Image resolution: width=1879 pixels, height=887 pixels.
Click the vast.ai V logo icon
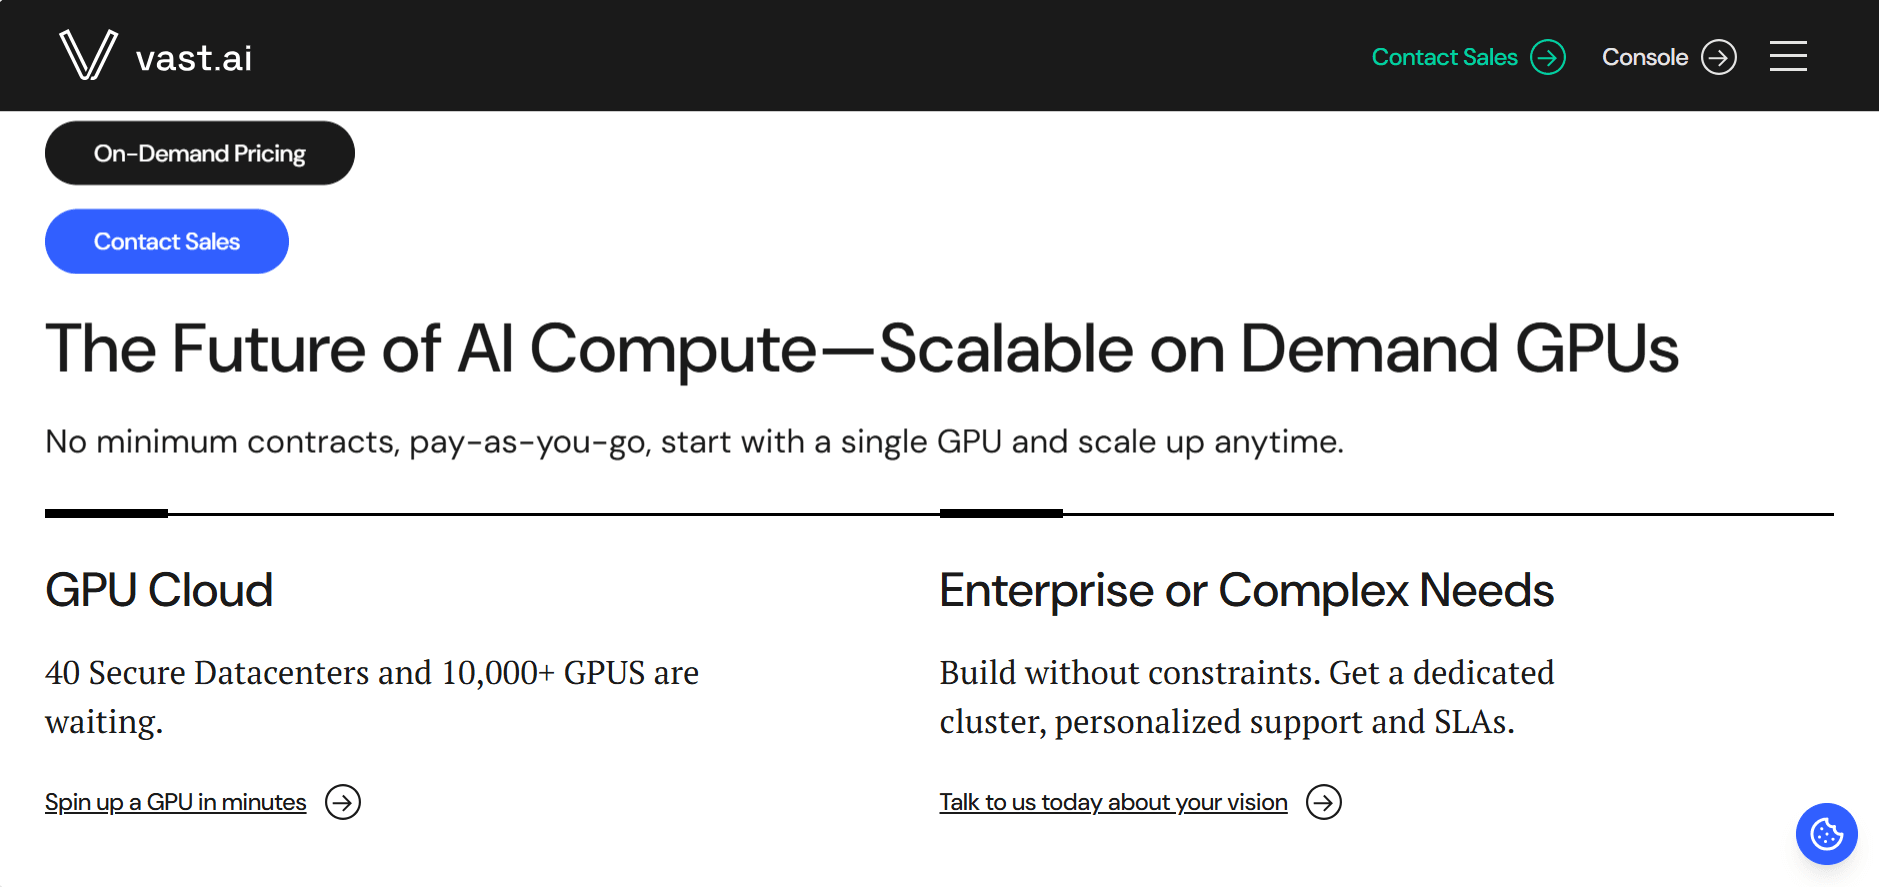[88, 55]
